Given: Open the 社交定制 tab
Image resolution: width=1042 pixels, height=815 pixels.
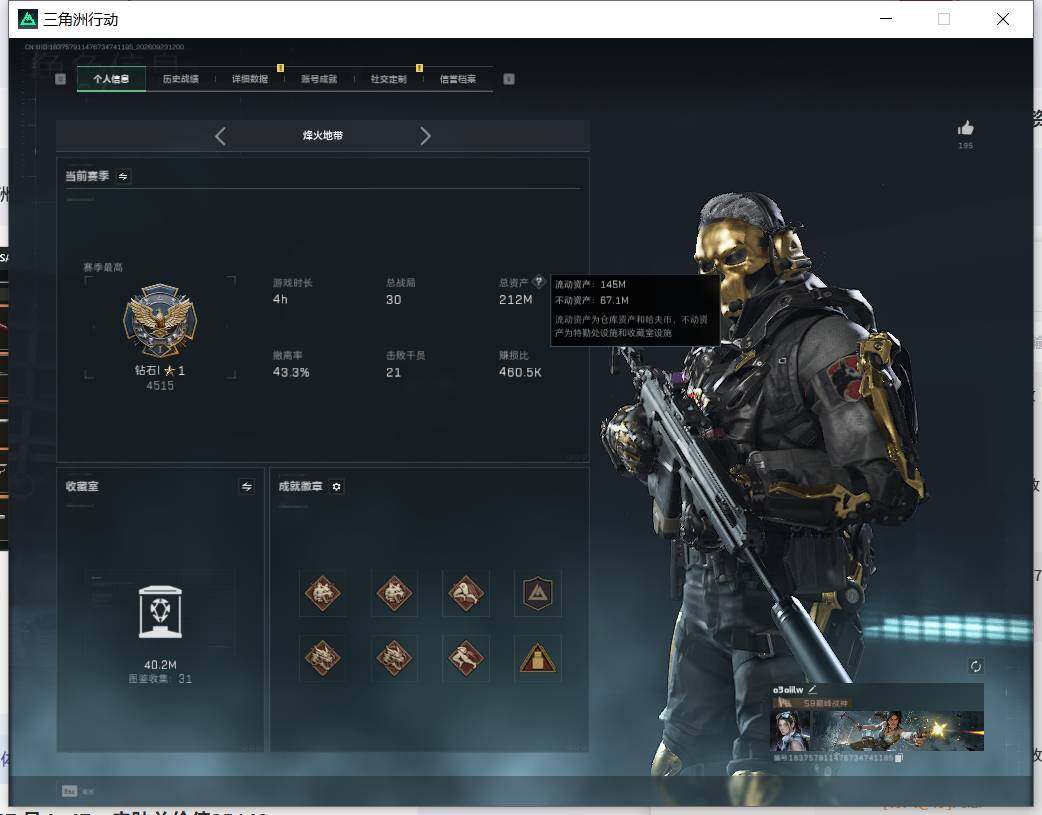Looking at the screenshot, I should (x=389, y=79).
